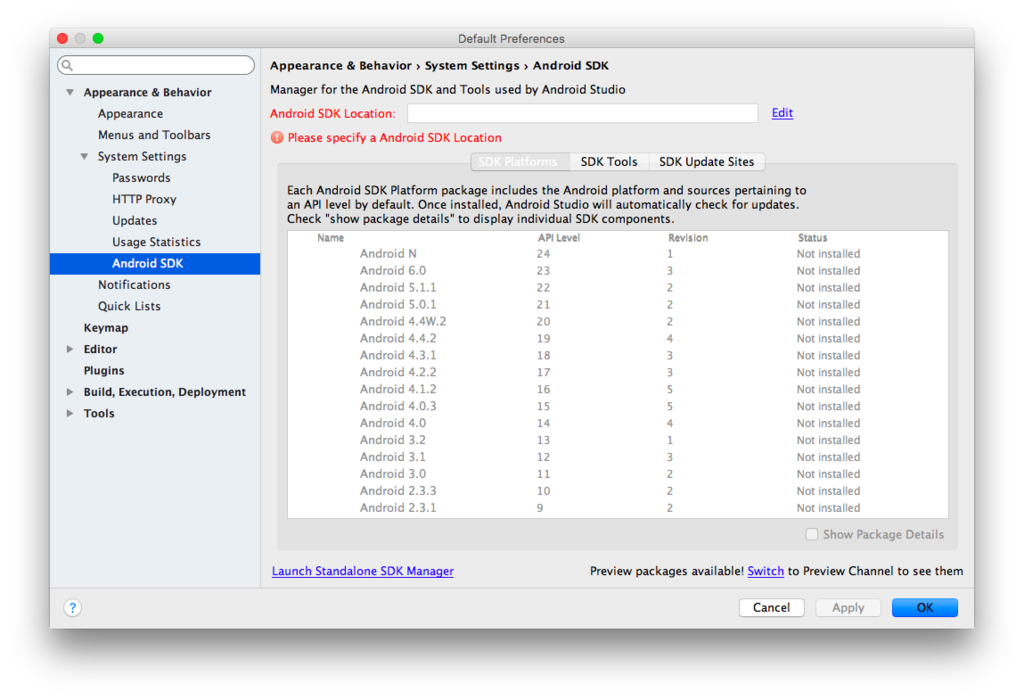Click the help question mark icon
The image size is (1024, 700).
[x=72, y=608]
